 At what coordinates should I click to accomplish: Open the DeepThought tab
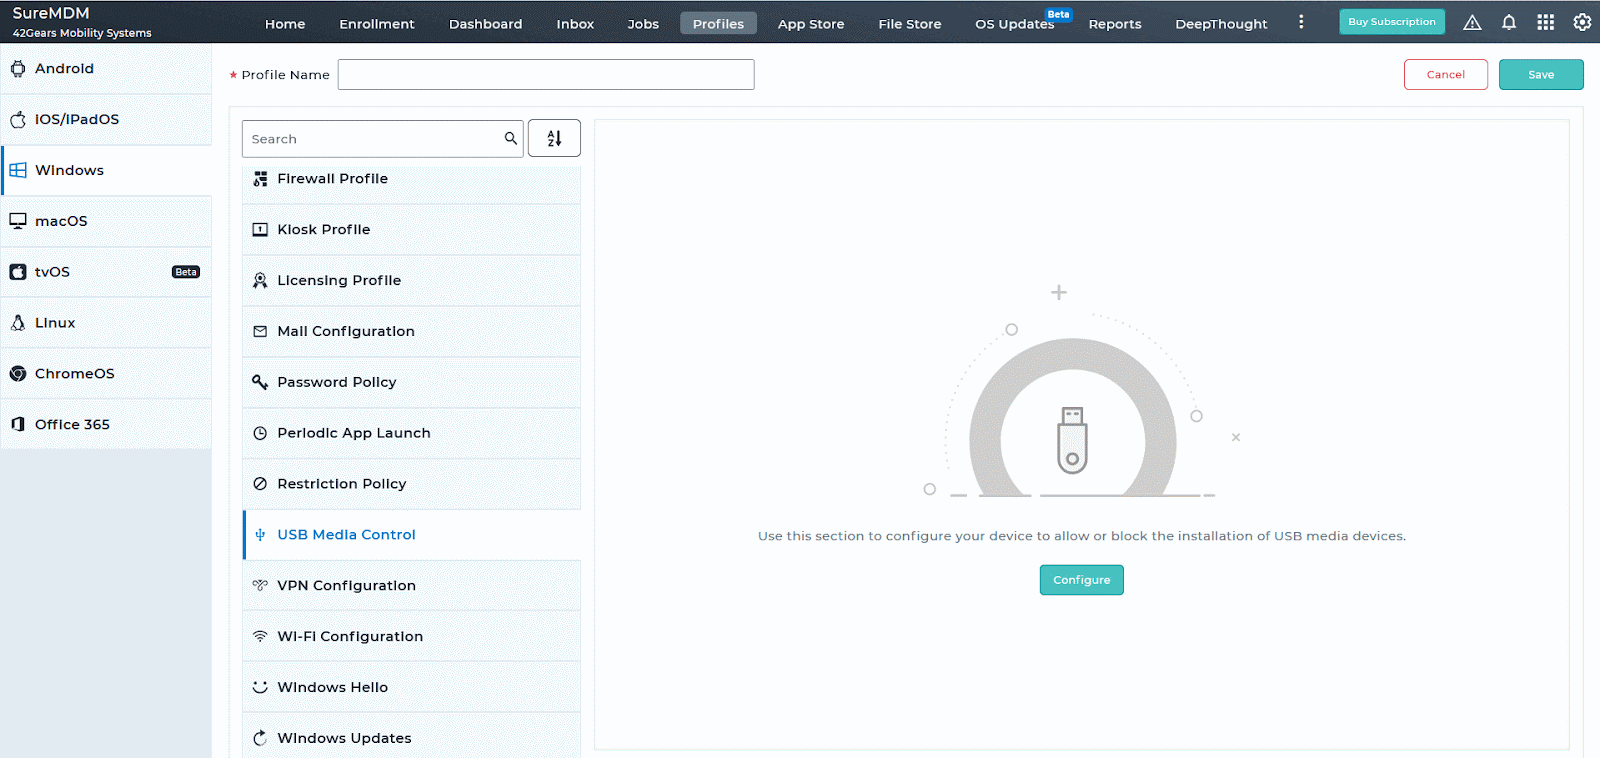[1221, 24]
